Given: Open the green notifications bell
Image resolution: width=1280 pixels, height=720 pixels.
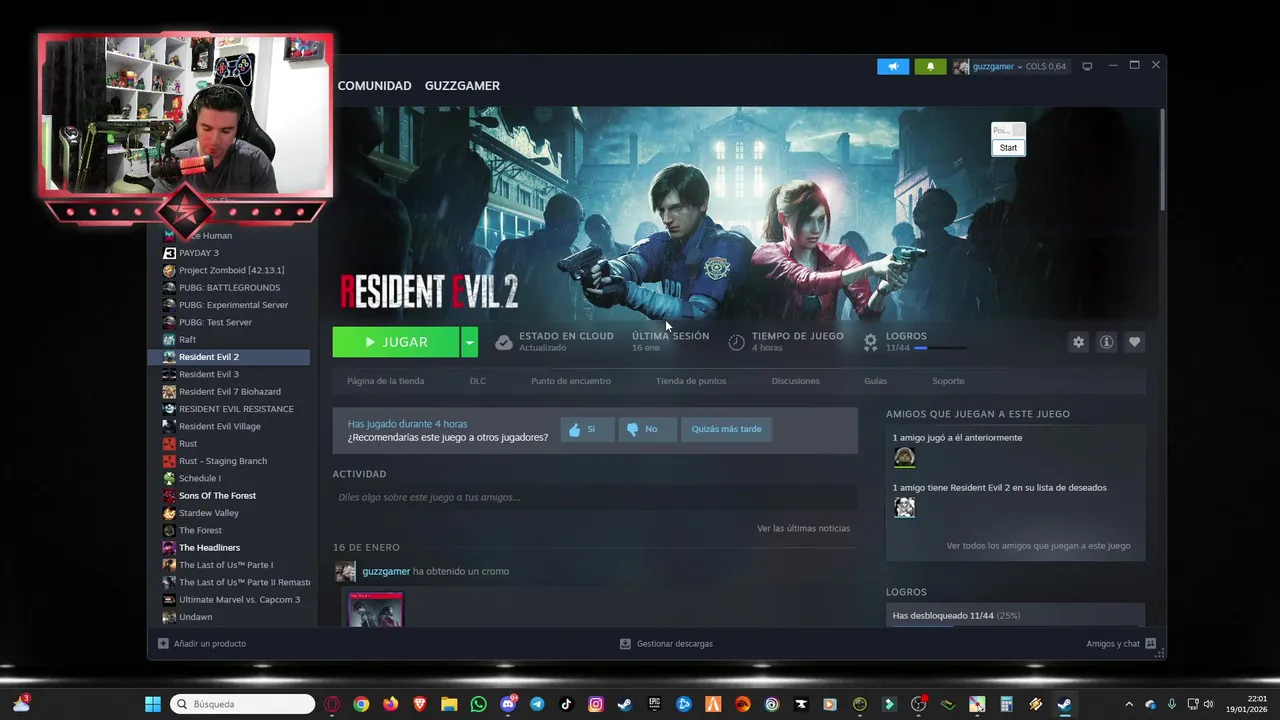Looking at the screenshot, I should click(x=930, y=66).
